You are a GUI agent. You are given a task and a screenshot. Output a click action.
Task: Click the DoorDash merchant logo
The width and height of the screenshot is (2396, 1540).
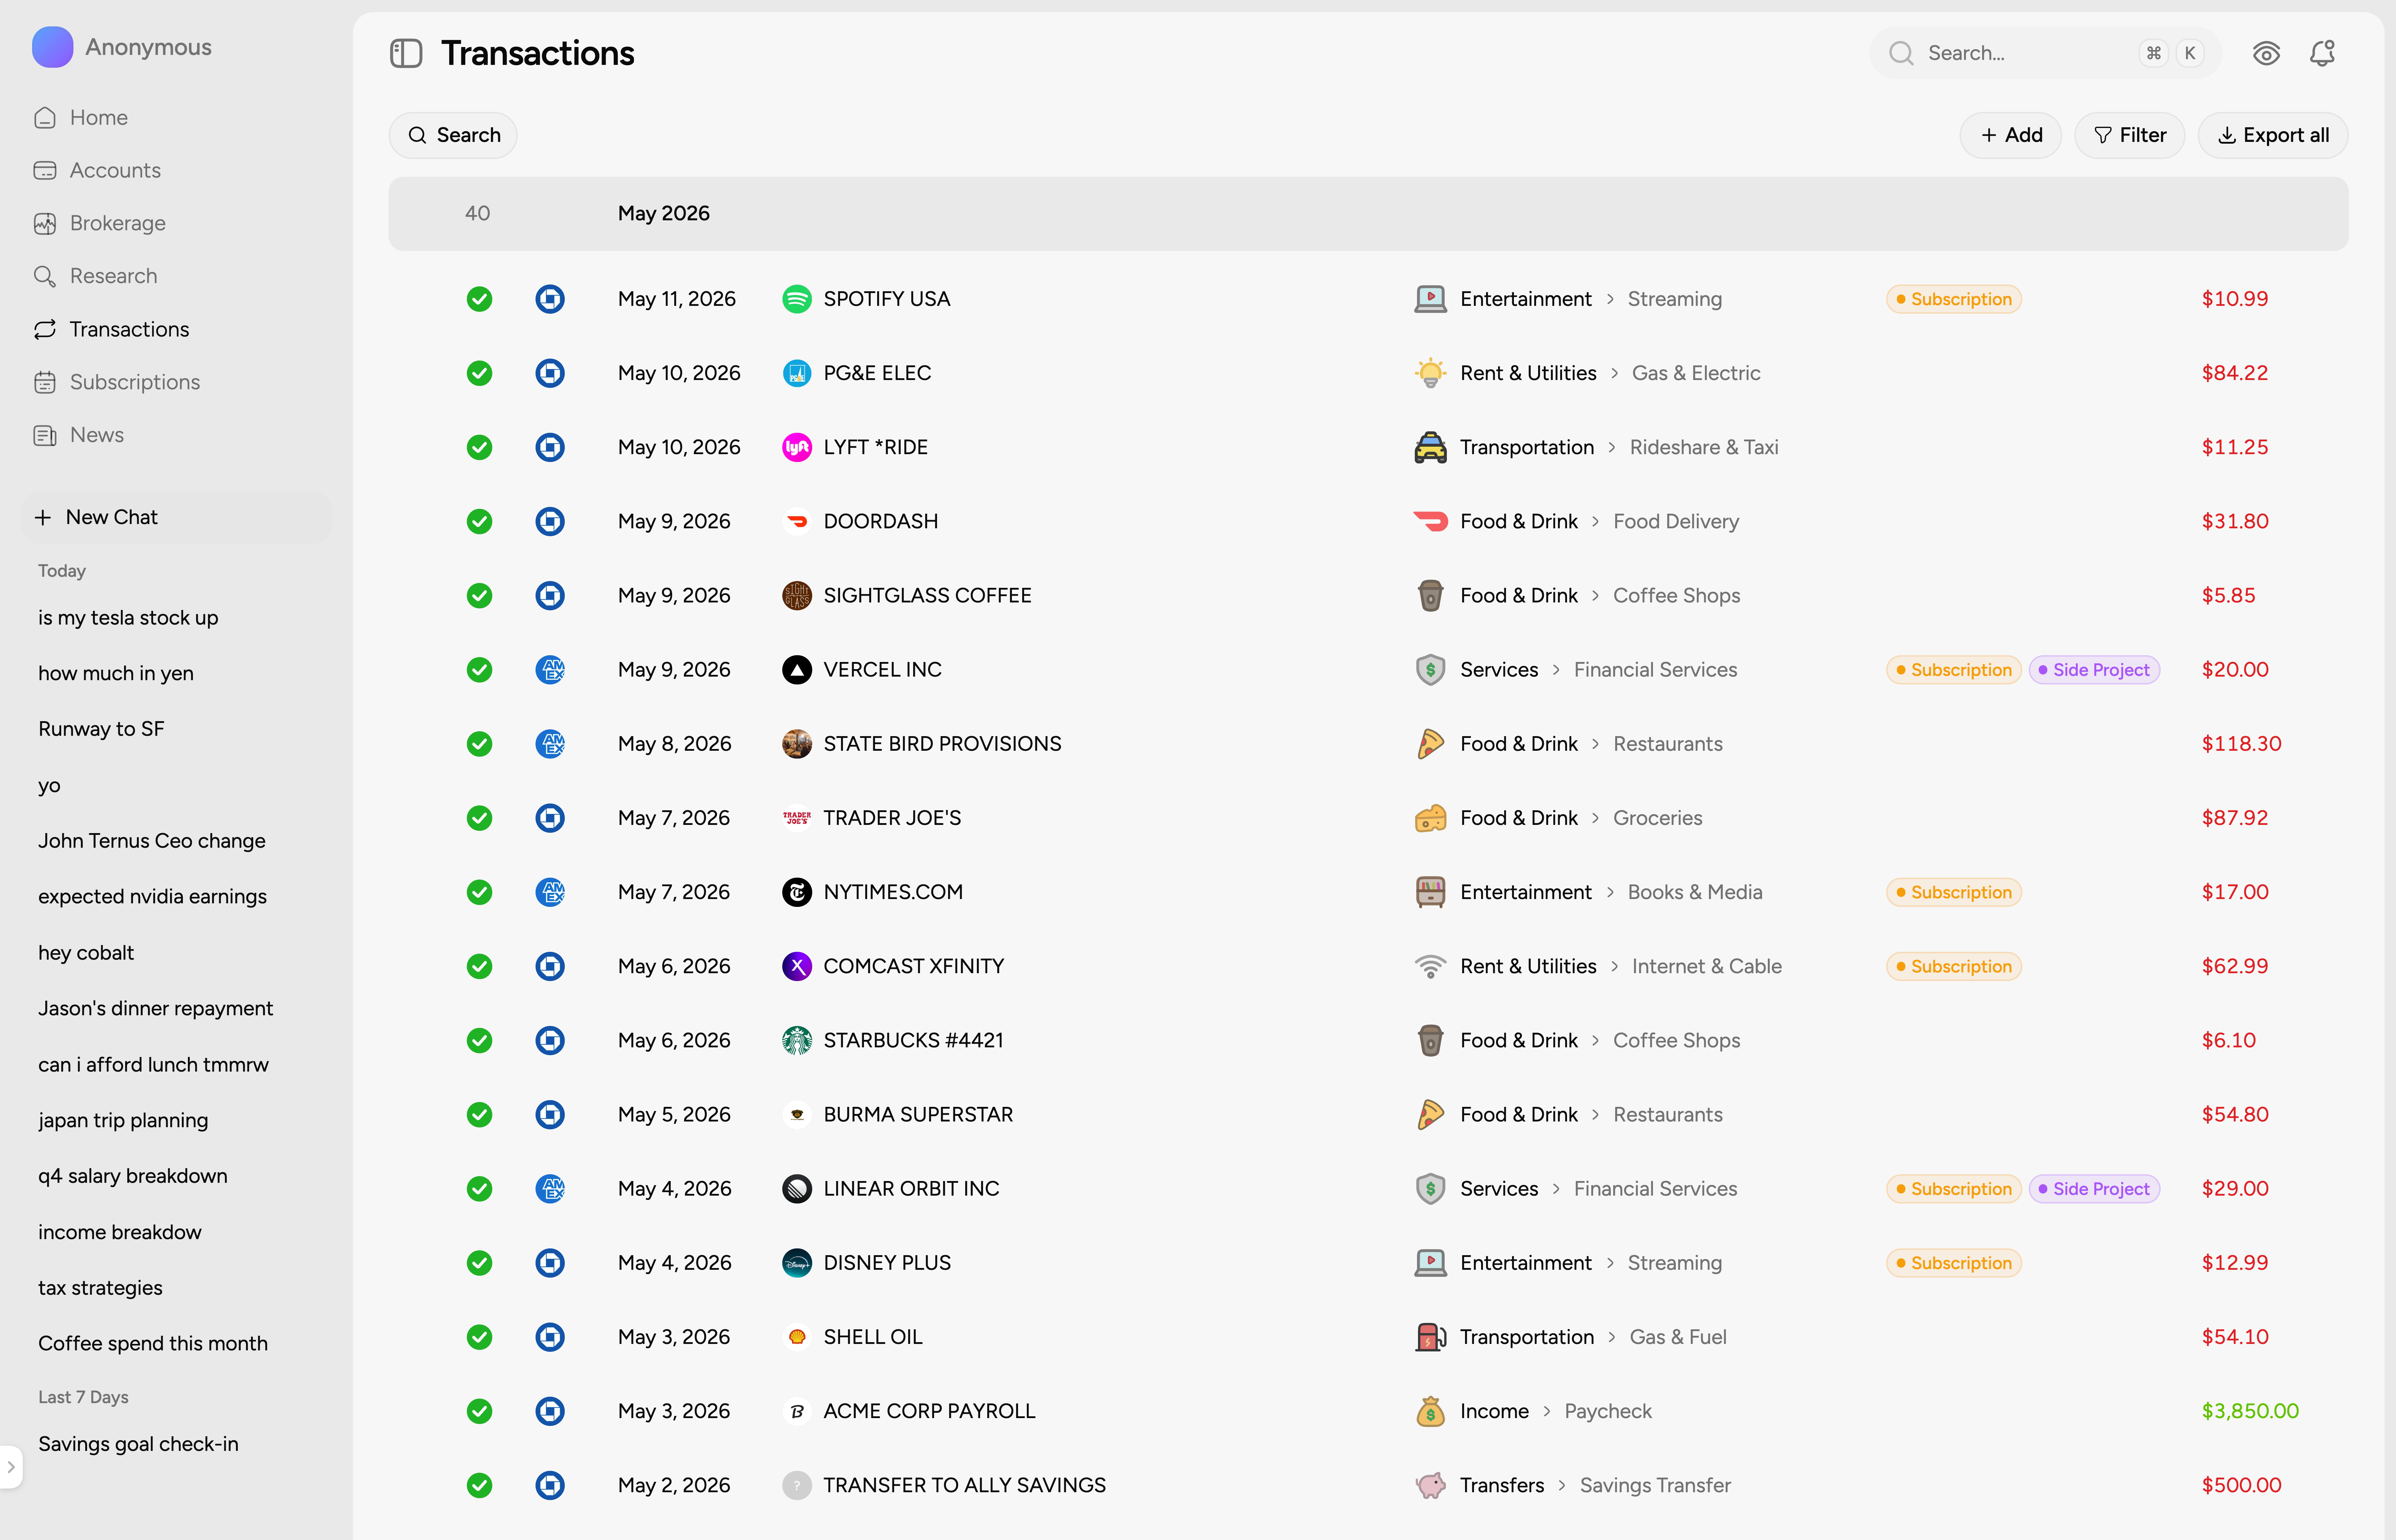point(796,521)
